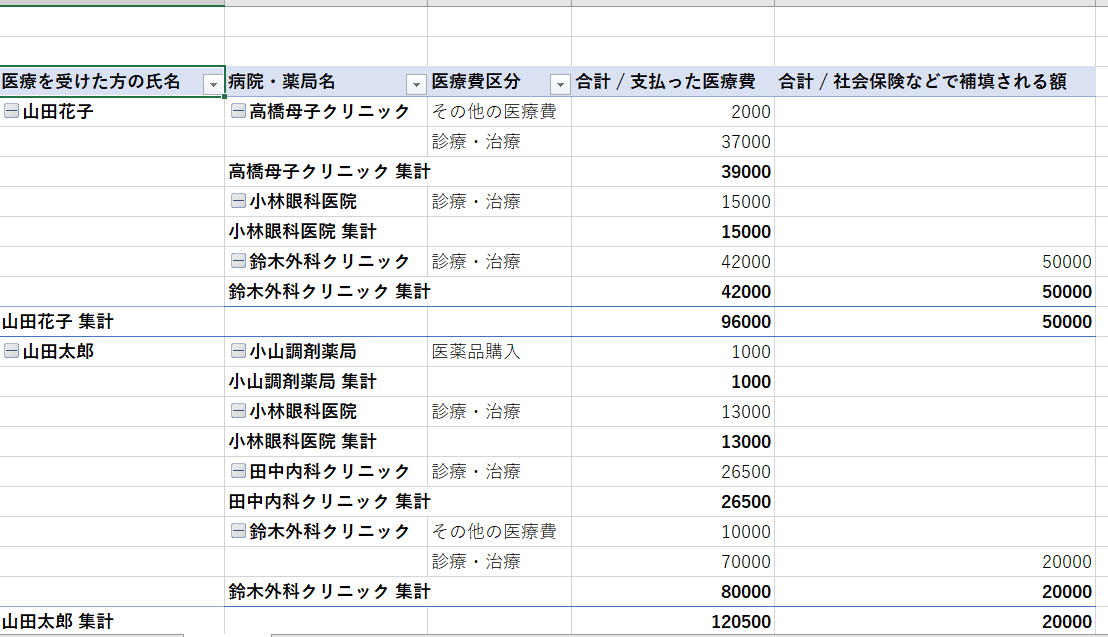
Task: Collapse 田中内科クリニック minus icon
Action: pyautogui.click(x=238, y=472)
